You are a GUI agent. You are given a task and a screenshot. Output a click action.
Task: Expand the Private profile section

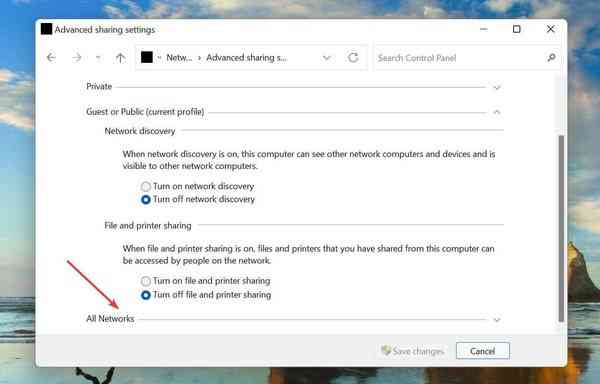[497, 88]
